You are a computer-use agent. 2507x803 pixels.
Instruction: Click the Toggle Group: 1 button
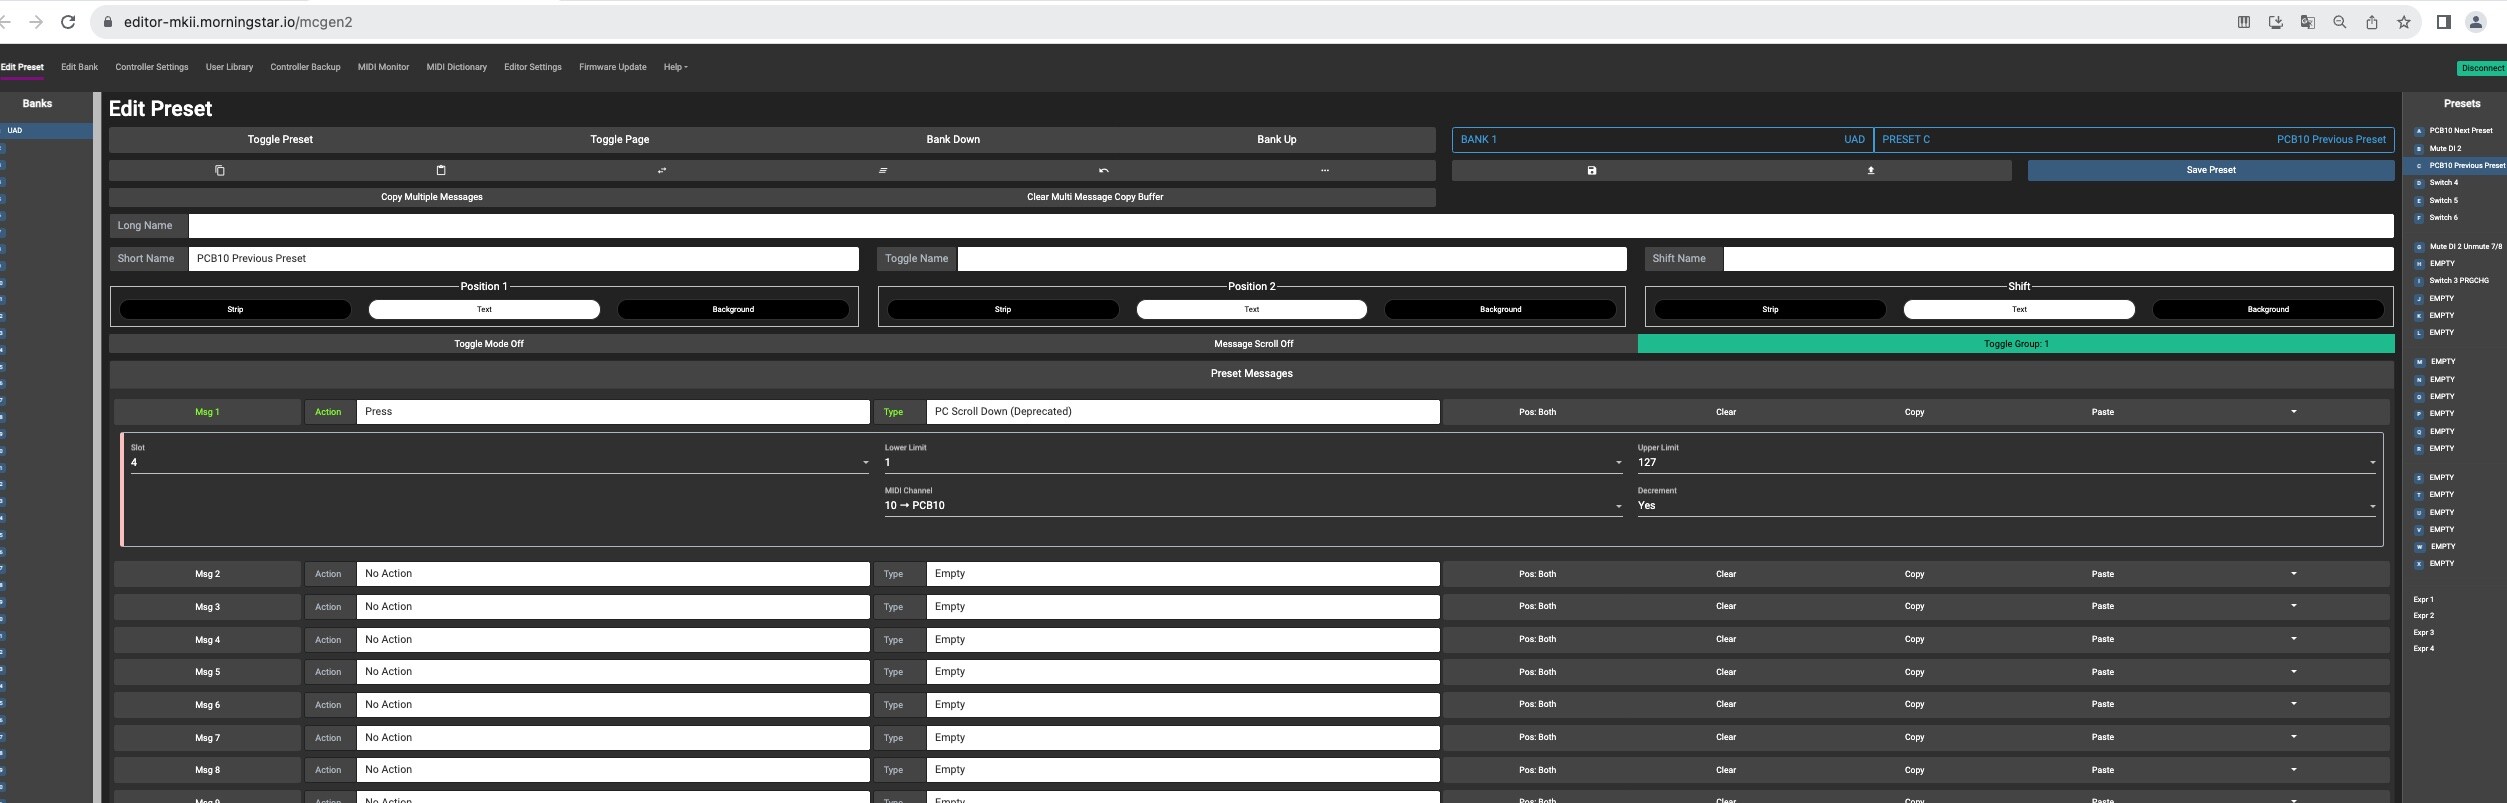2016,344
